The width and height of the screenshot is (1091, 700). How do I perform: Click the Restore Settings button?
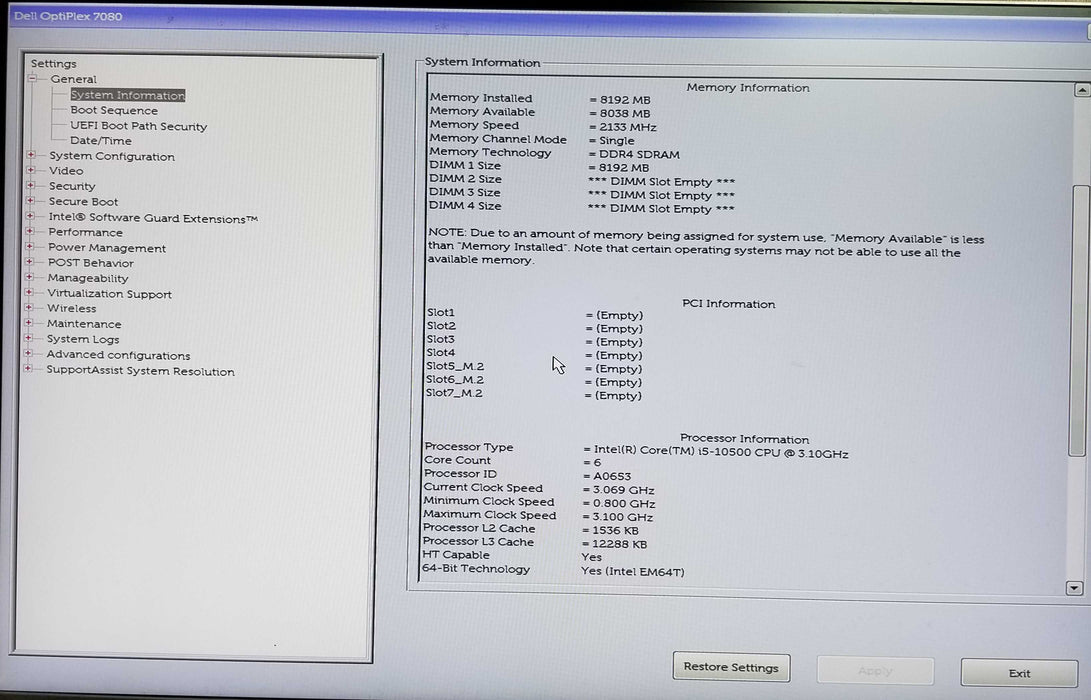[731, 667]
